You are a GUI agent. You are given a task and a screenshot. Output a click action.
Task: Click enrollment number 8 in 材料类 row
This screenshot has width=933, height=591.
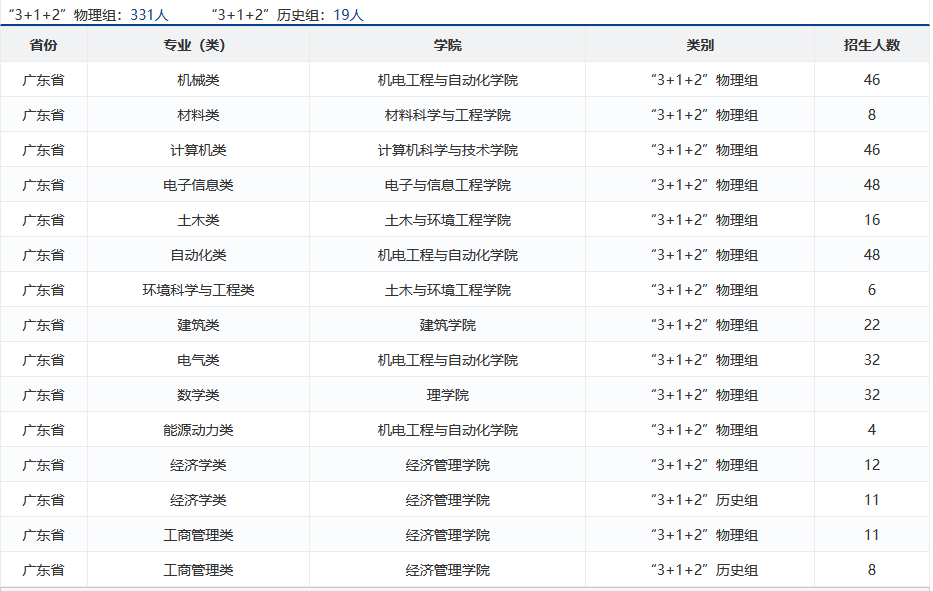coord(872,115)
